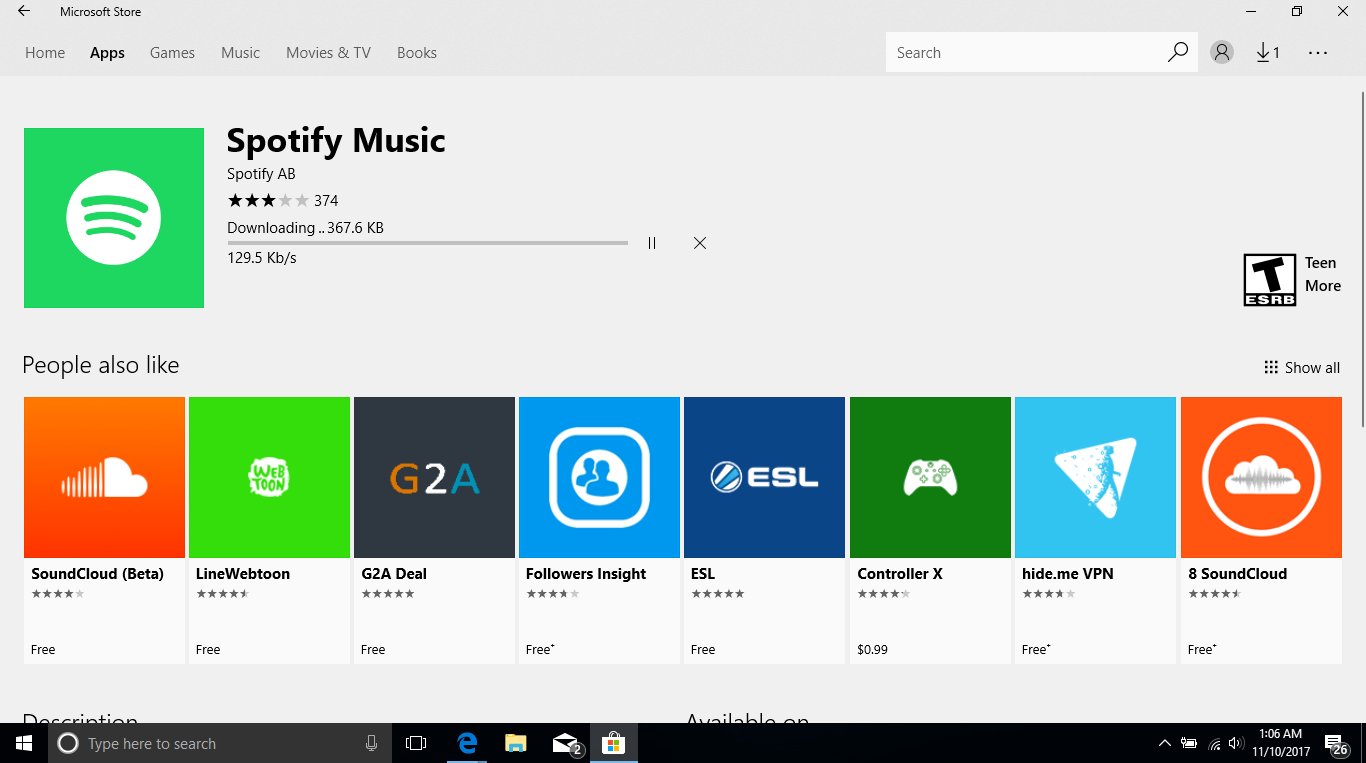This screenshot has width=1366, height=763.
Task: Click the Cortana search box
Action: (220, 743)
